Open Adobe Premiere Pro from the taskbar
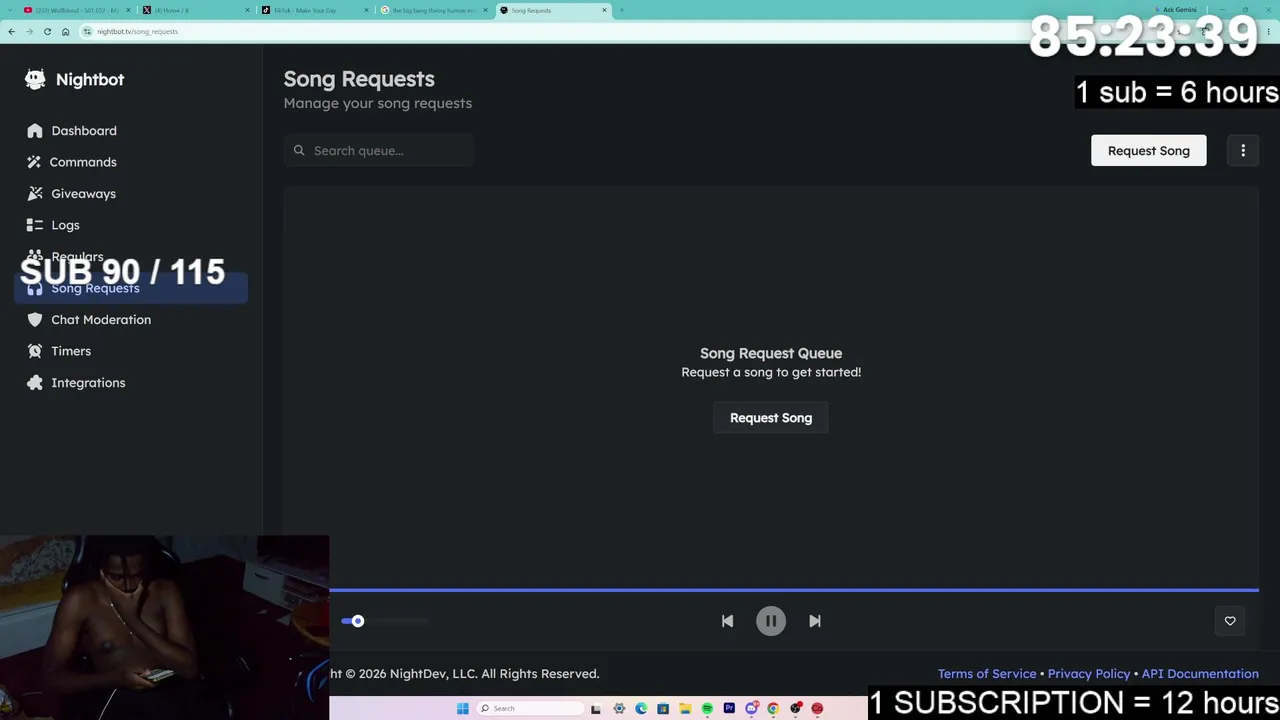 [x=729, y=709]
